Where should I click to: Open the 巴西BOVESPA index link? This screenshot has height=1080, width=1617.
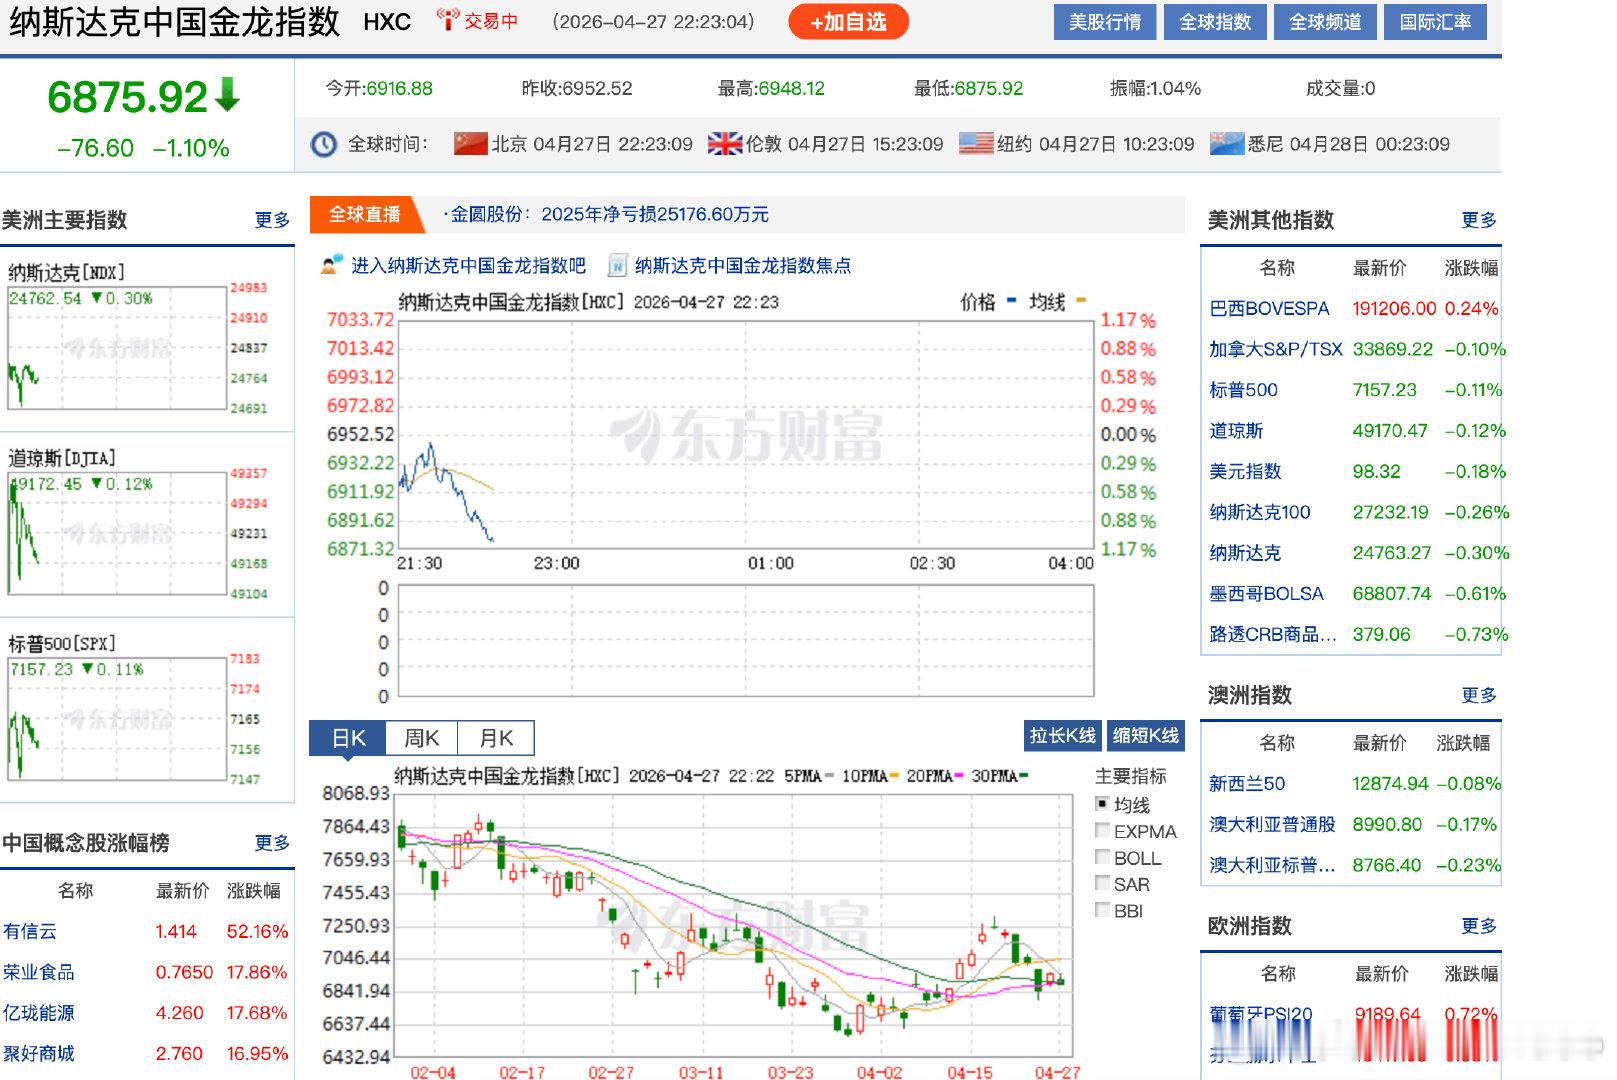click(x=1269, y=309)
